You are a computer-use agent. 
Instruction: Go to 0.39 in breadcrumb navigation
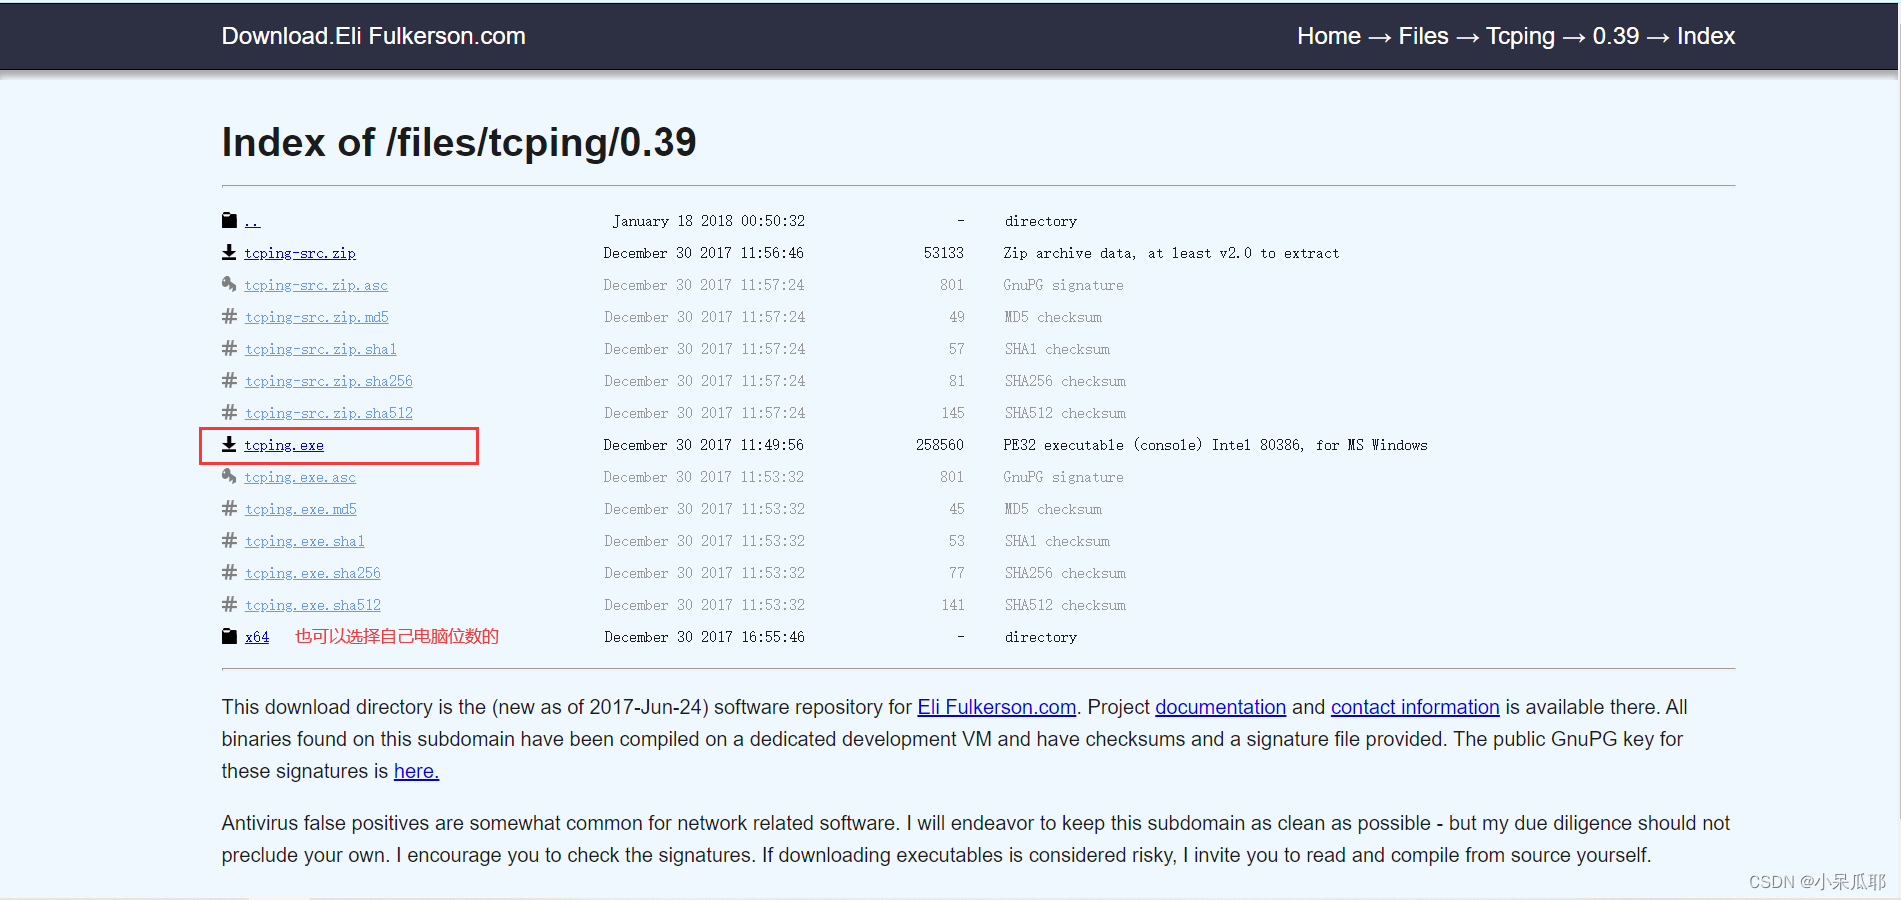coord(1615,36)
